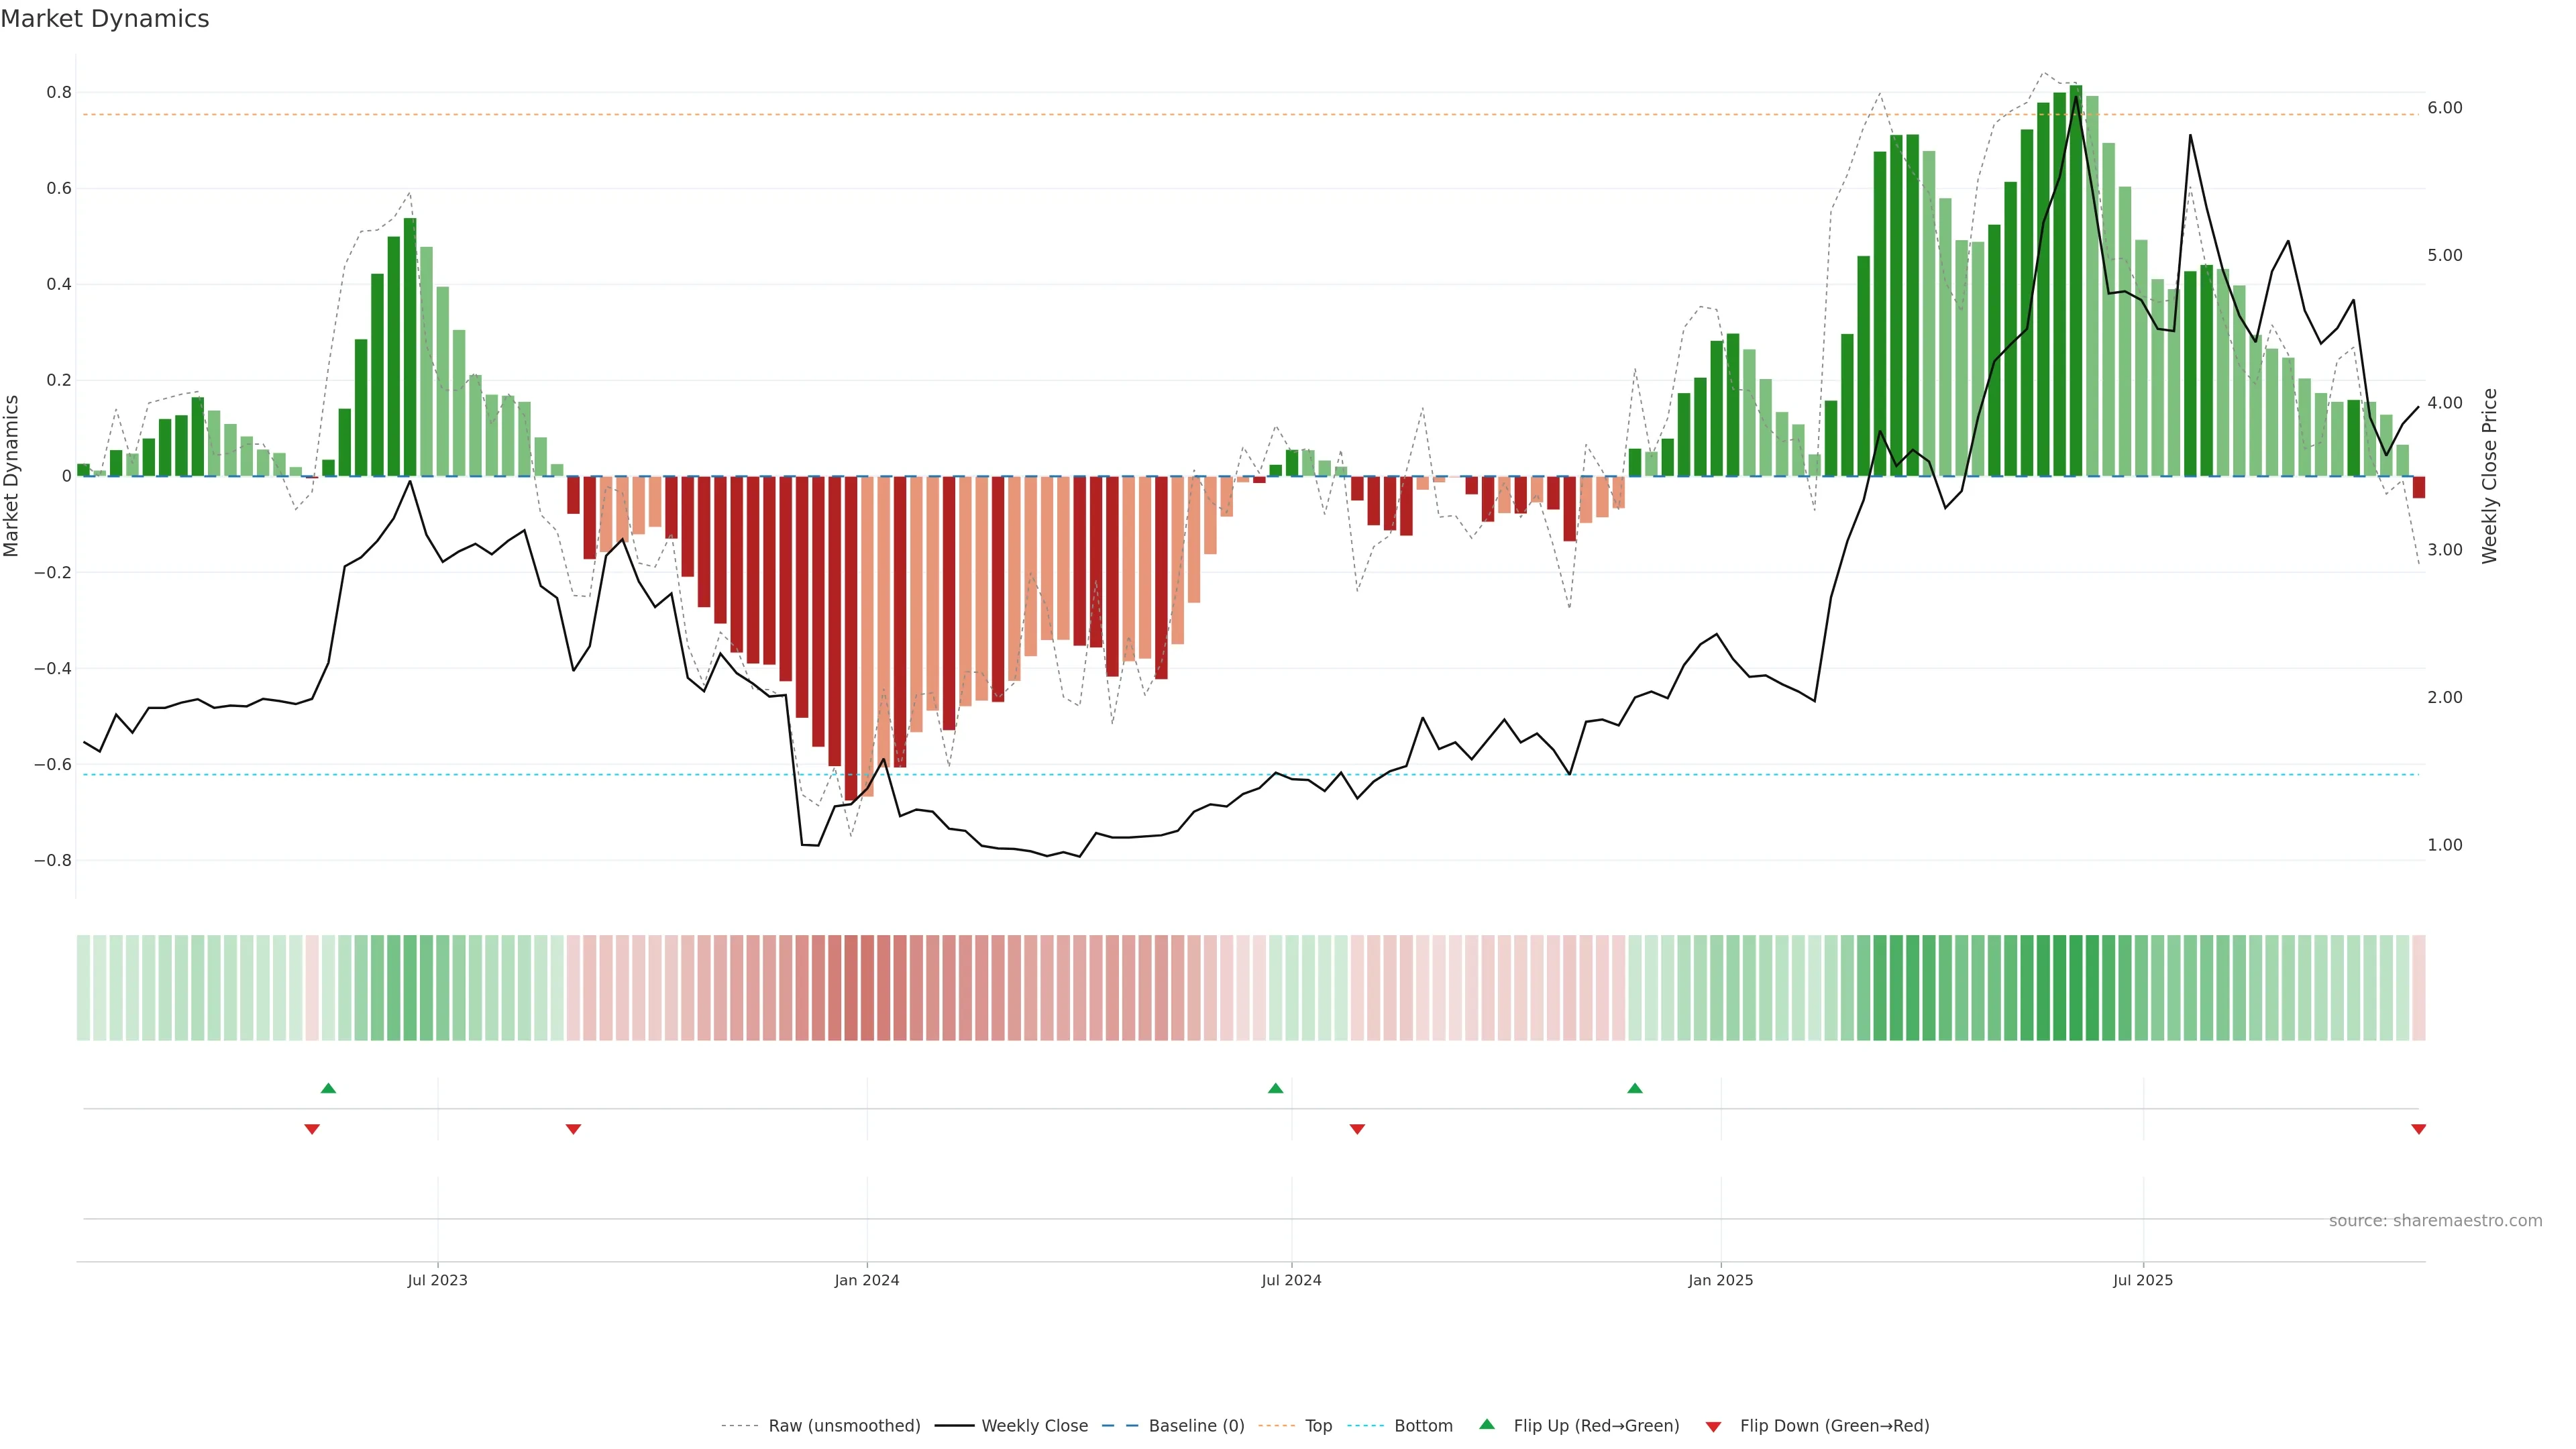Click the red flip-down marker after Jul 2024
Image resolution: width=2576 pixels, height=1449 pixels.
tap(1357, 1129)
